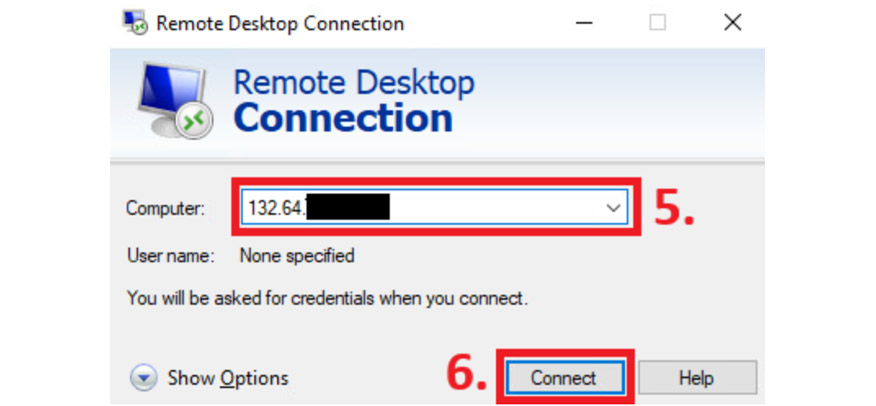Click the credentials notice message text
Screen dimensions: 876x406
coord(327,297)
